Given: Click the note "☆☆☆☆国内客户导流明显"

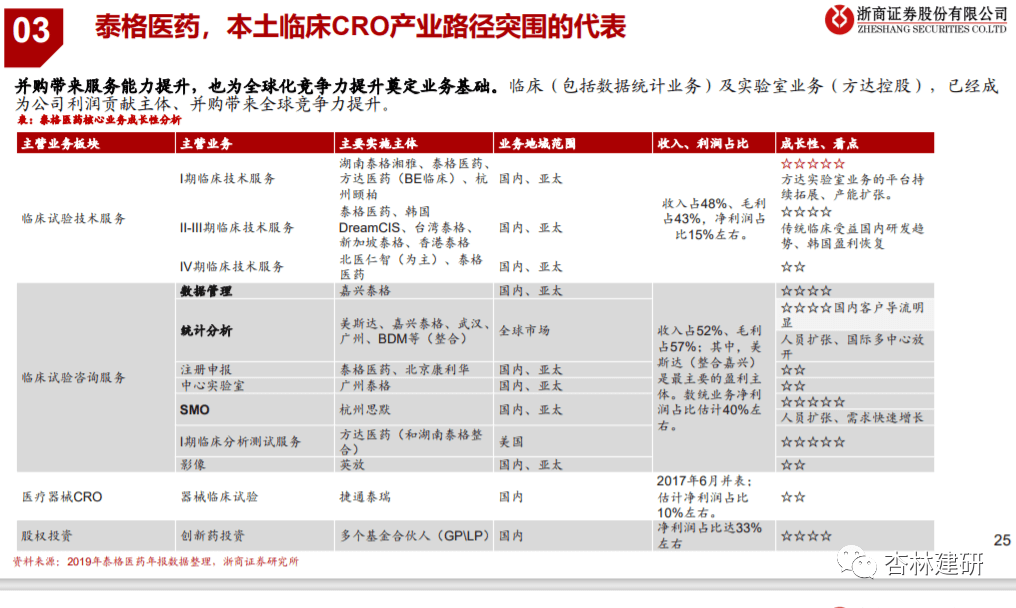Looking at the screenshot, I should point(852,314).
